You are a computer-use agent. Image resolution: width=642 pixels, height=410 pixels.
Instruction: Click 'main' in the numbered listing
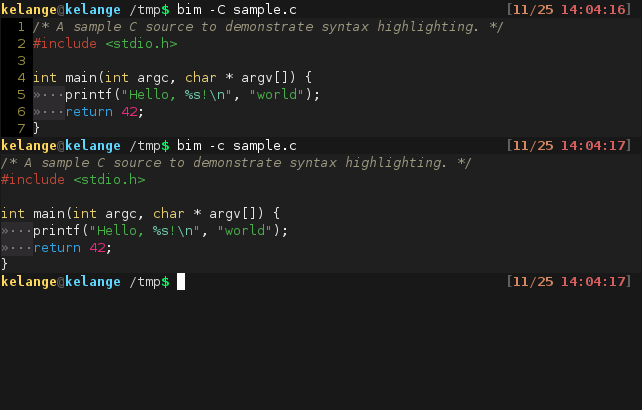coord(81,78)
